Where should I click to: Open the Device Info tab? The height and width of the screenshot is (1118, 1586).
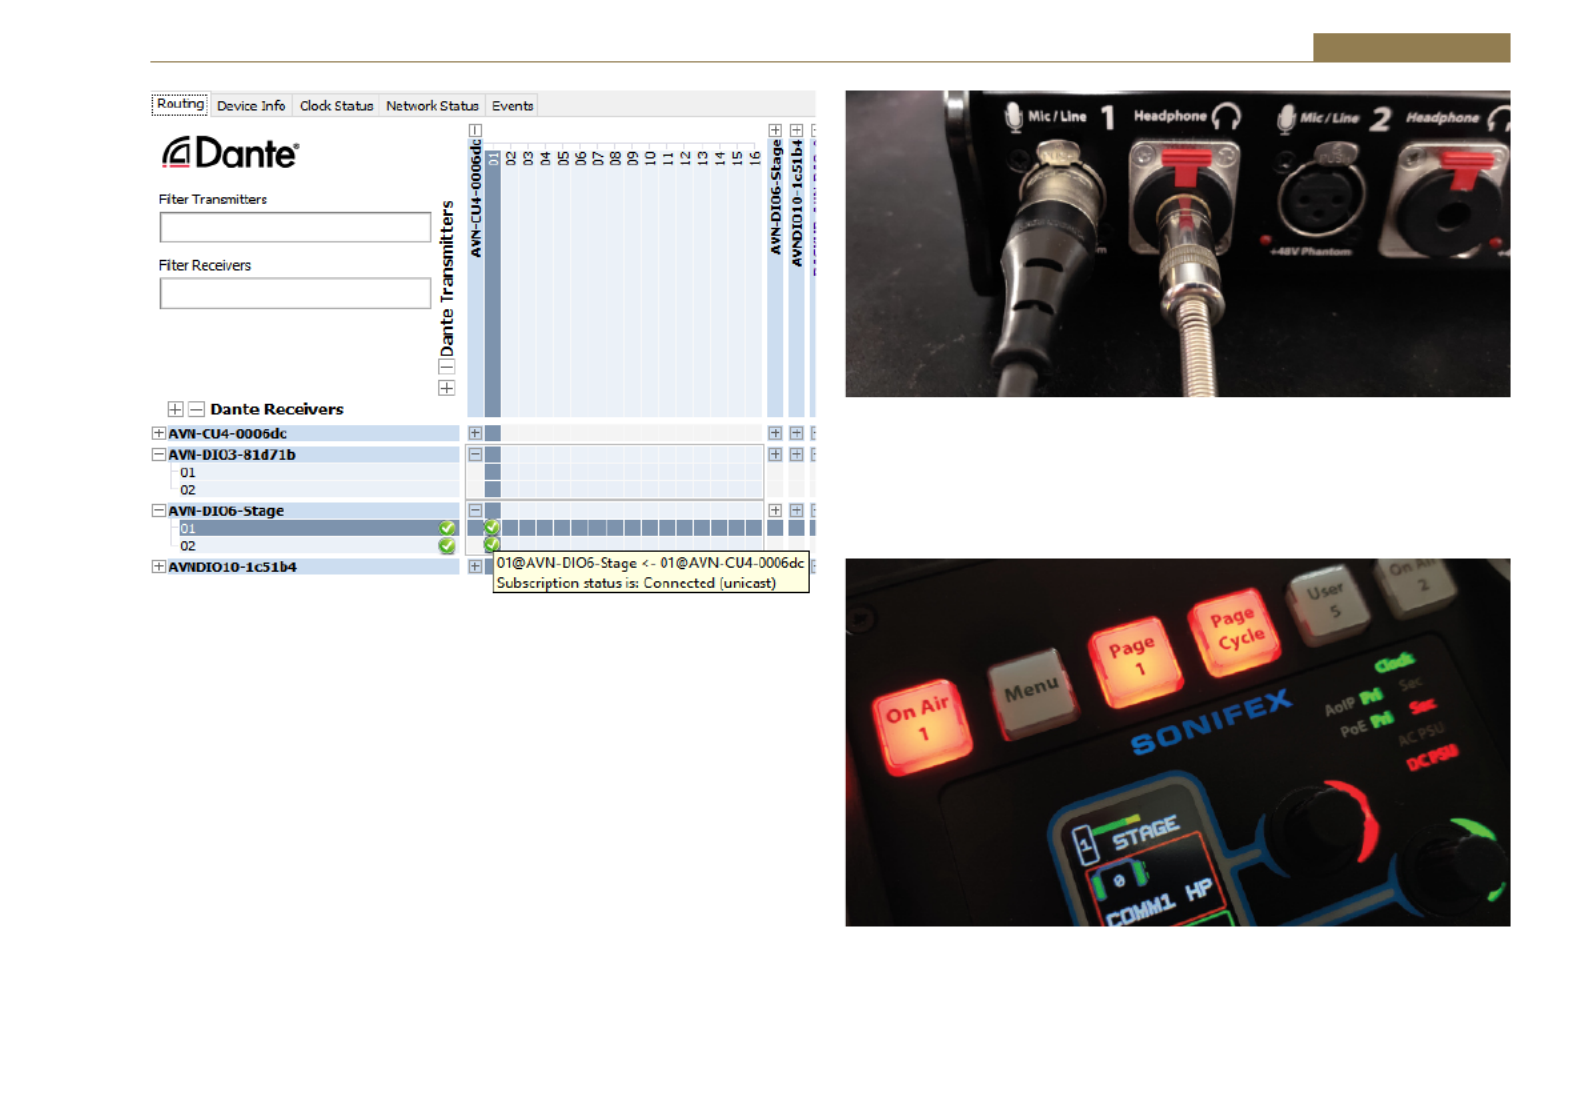coord(250,105)
